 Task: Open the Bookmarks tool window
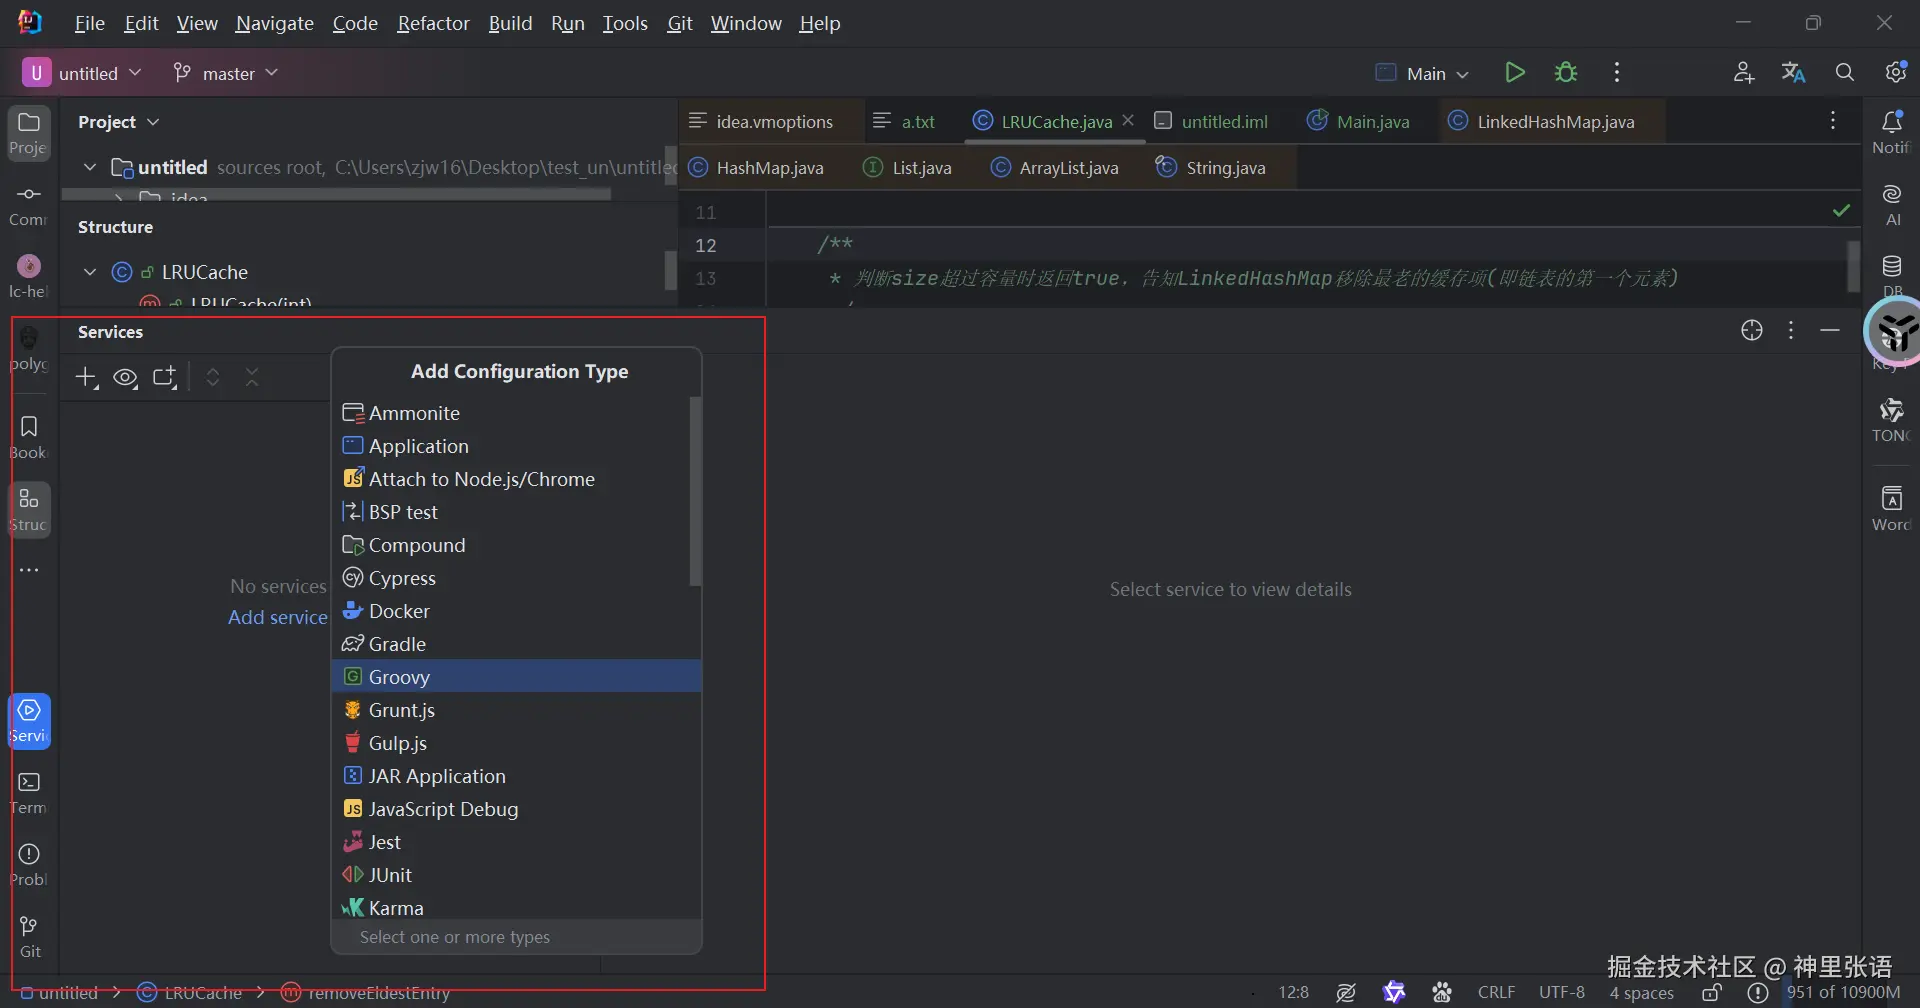pos(29,438)
